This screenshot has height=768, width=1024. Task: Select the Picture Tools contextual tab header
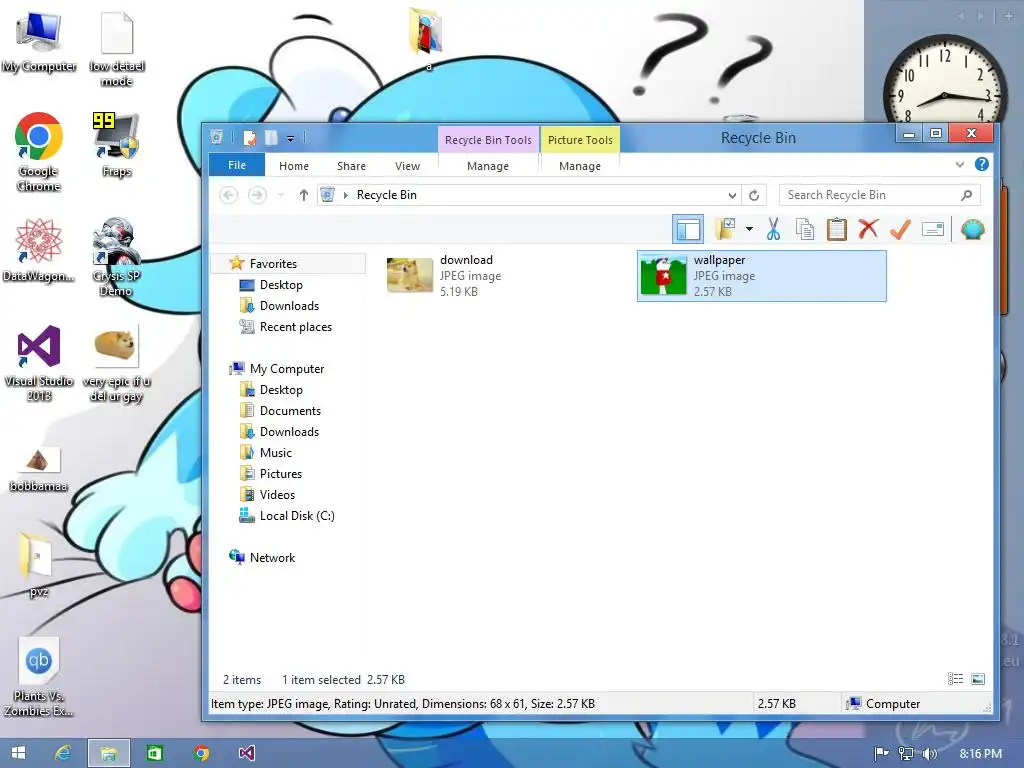pyautogui.click(x=580, y=140)
